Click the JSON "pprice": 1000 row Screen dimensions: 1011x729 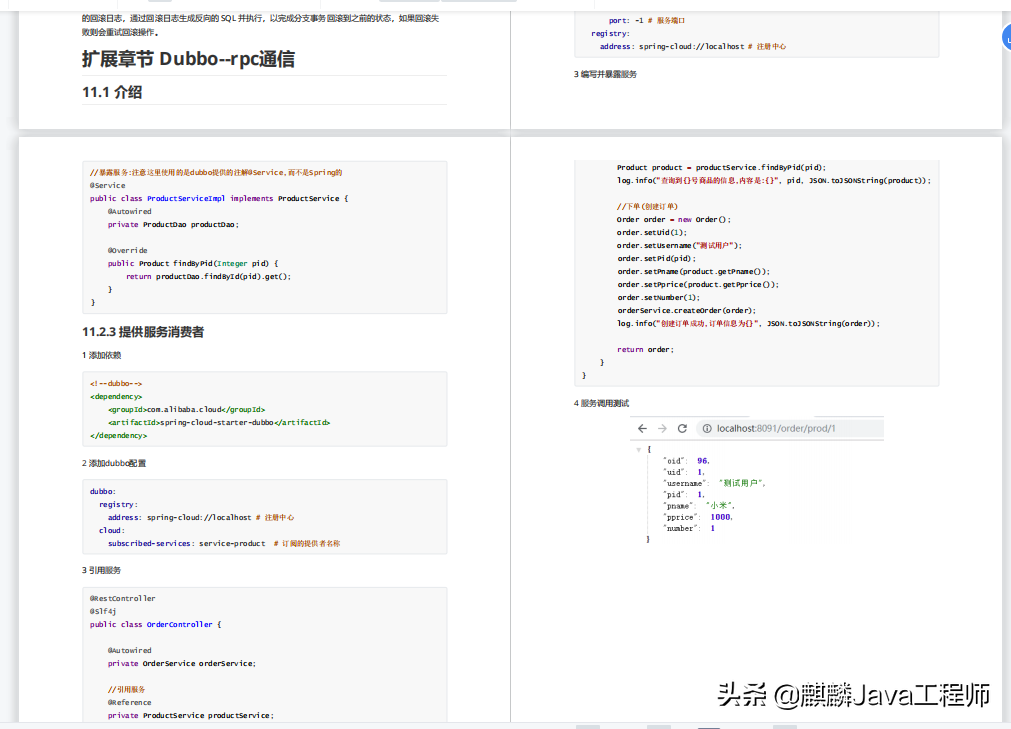pos(698,517)
